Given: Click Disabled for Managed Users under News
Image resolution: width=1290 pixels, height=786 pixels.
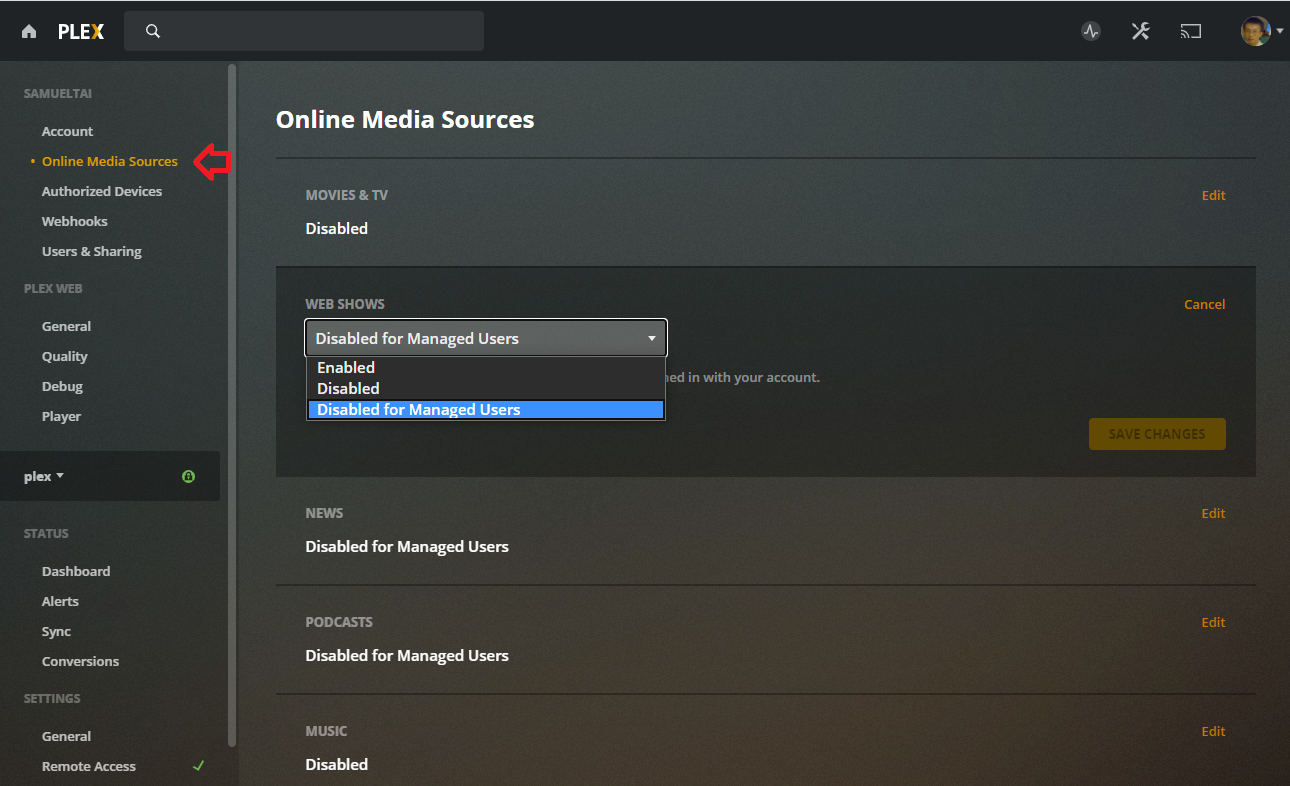Looking at the screenshot, I should [x=407, y=546].
